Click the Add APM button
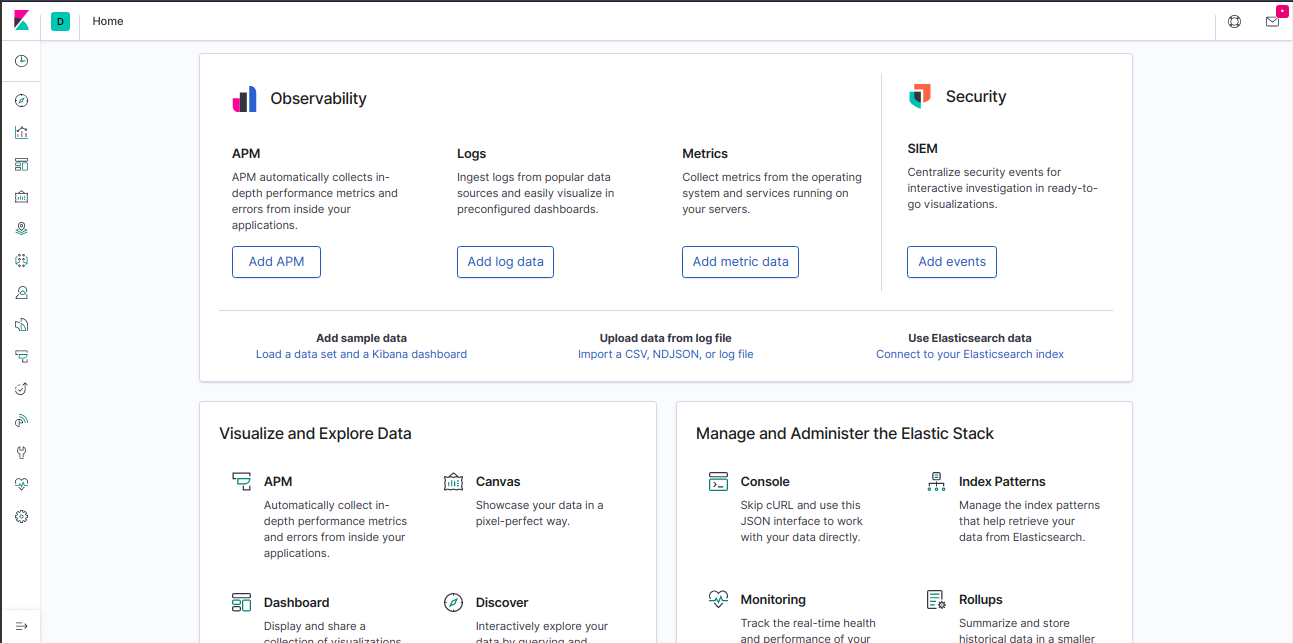This screenshot has width=1293, height=643. [x=276, y=261]
